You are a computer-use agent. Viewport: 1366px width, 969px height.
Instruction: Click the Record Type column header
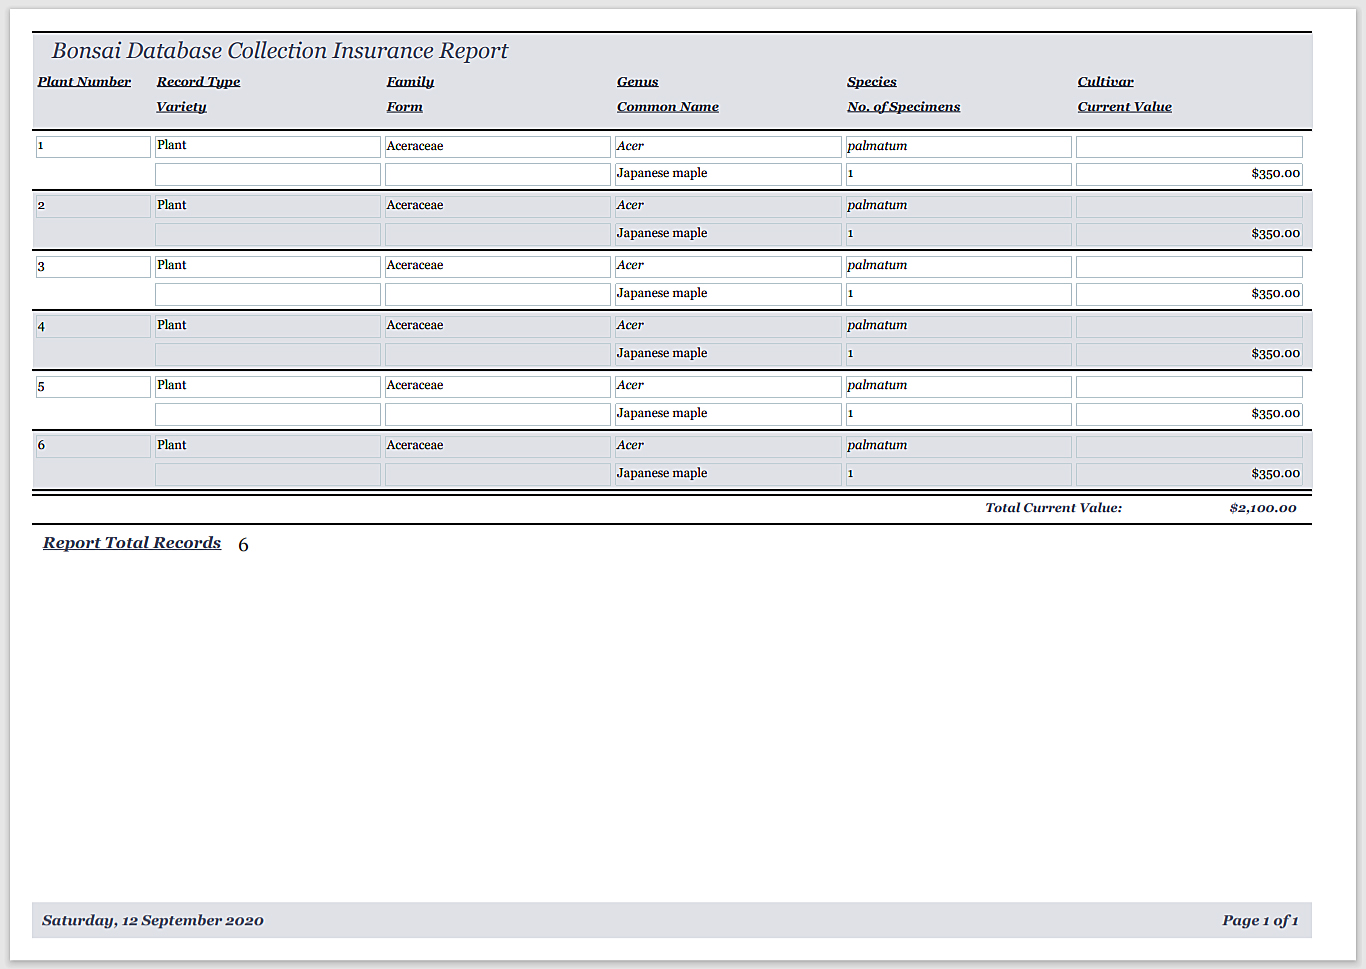tap(198, 82)
